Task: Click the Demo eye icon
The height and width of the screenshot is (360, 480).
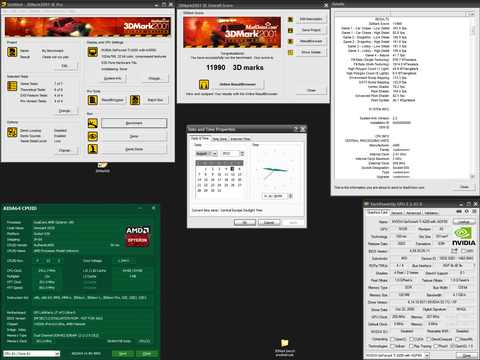Action: click(93, 136)
